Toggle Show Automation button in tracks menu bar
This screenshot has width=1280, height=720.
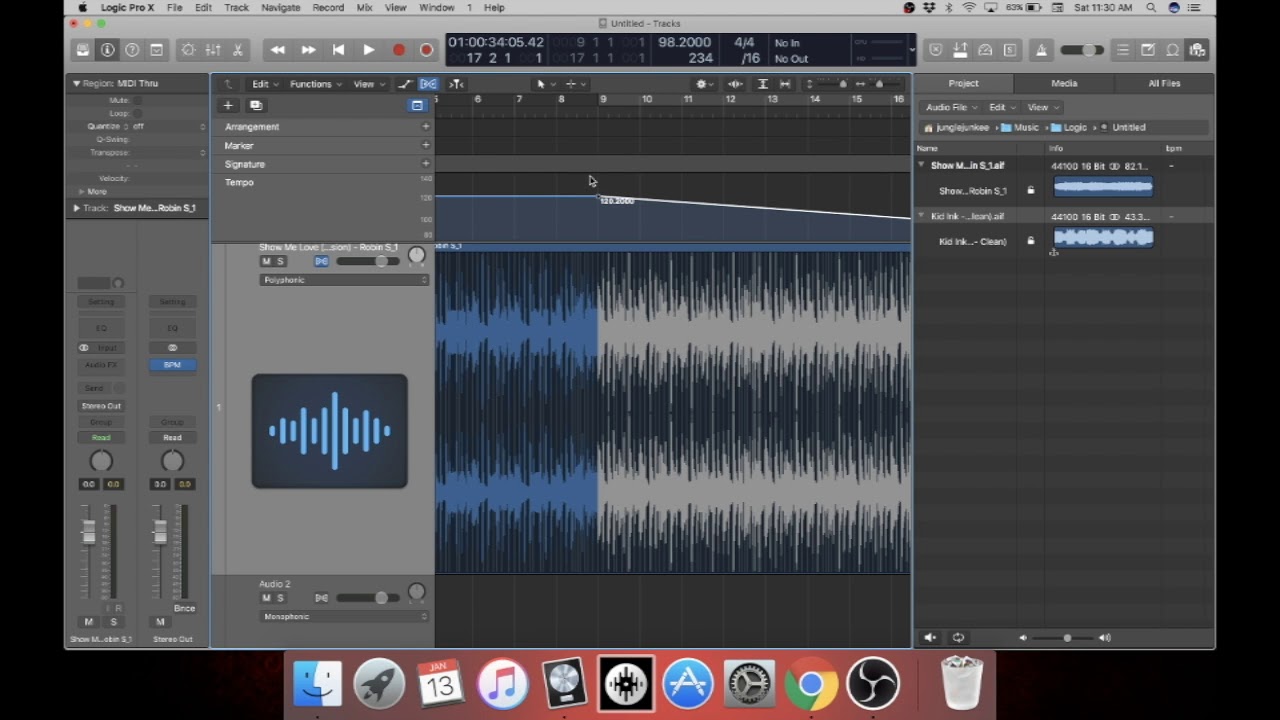point(405,84)
